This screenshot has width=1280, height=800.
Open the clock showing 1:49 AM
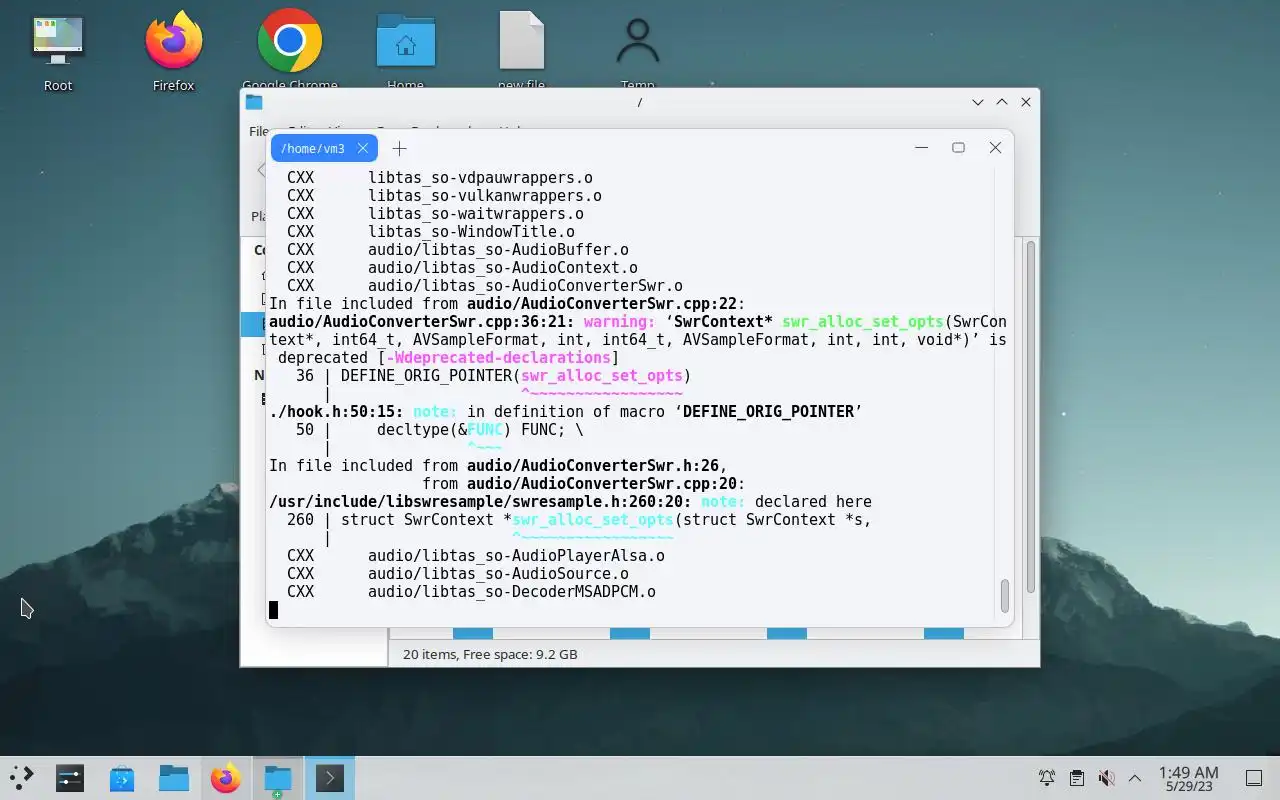[1188, 778]
